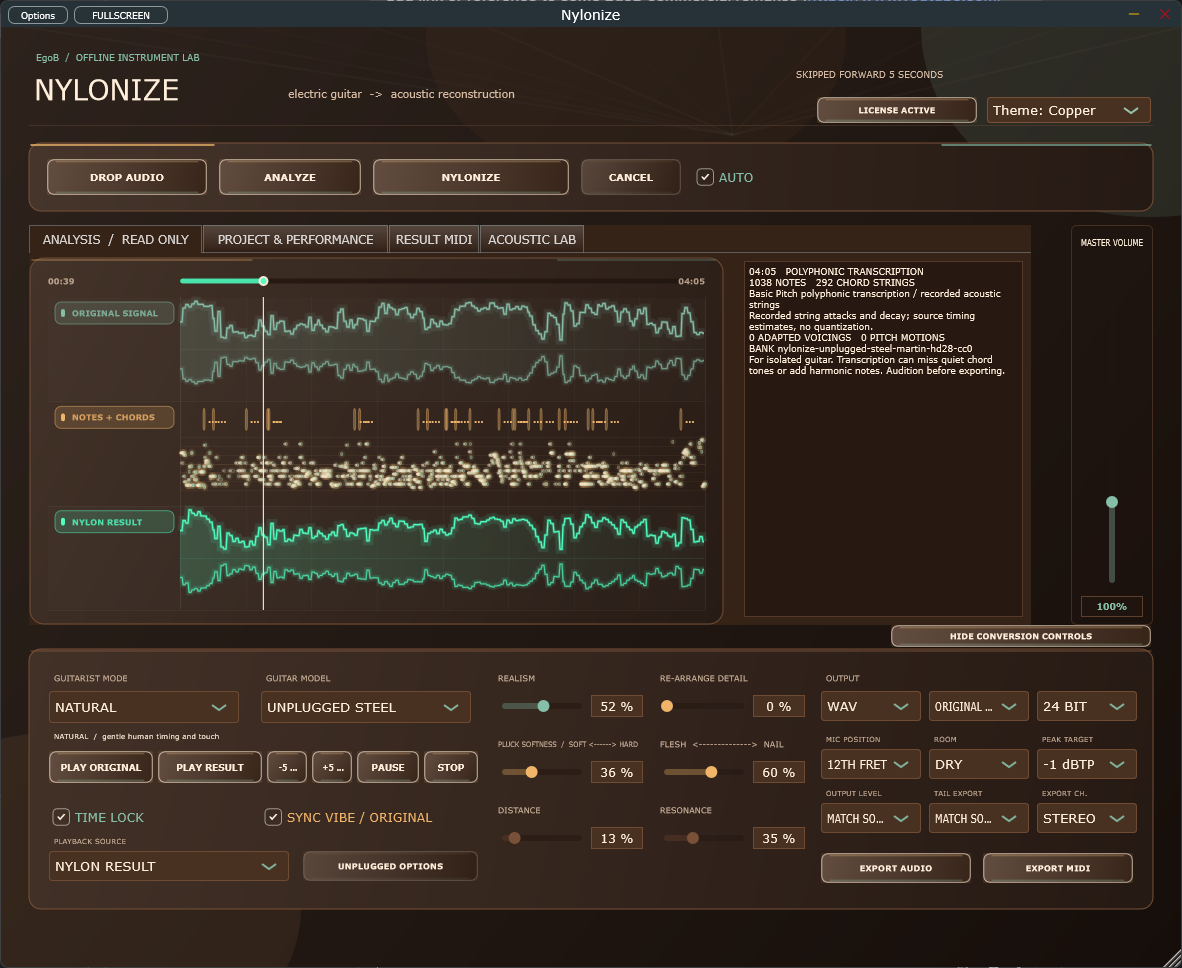Click the EgoB breadcrumb text
The width and height of the screenshot is (1182, 968).
pos(47,57)
